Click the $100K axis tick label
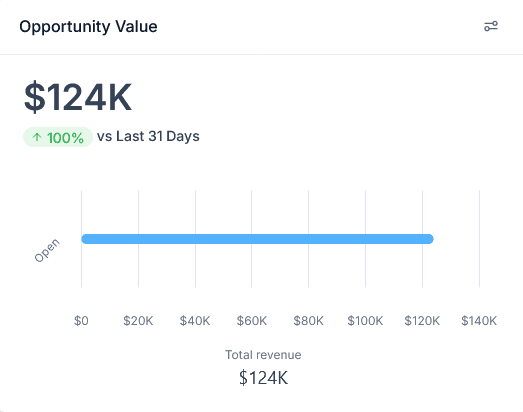 [365, 321]
